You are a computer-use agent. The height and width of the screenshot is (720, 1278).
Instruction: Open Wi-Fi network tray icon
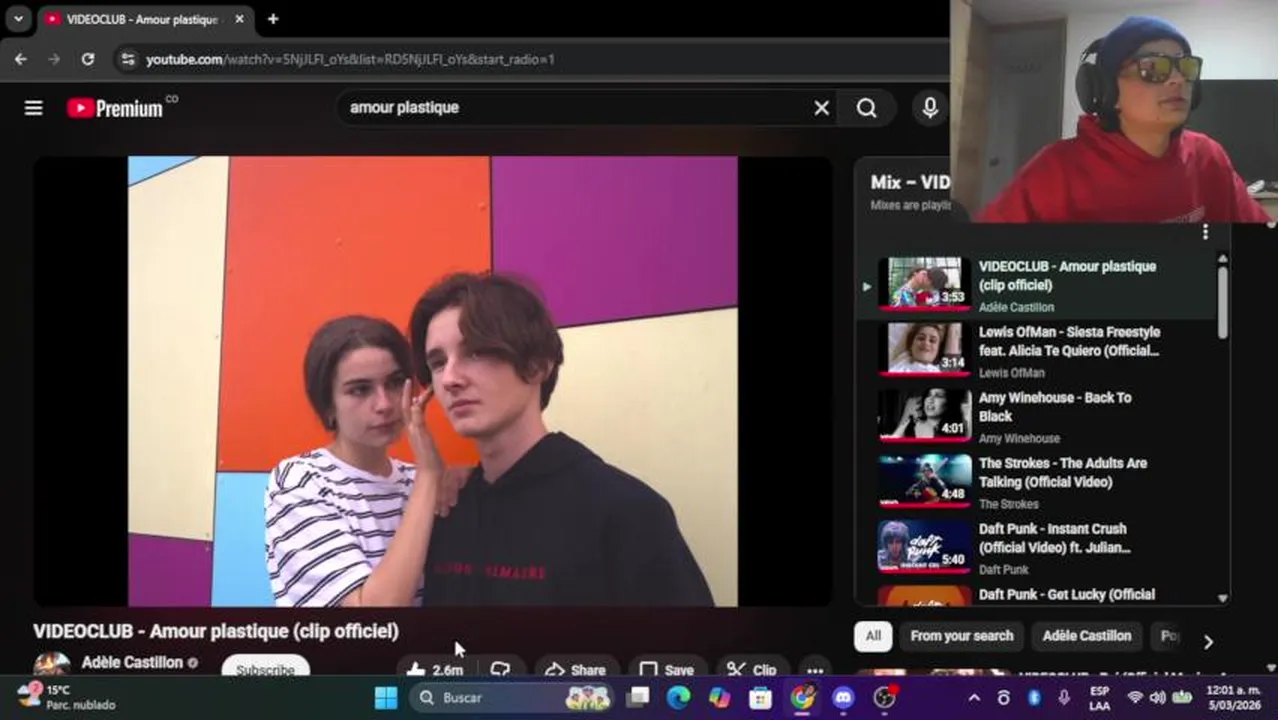(1135, 698)
